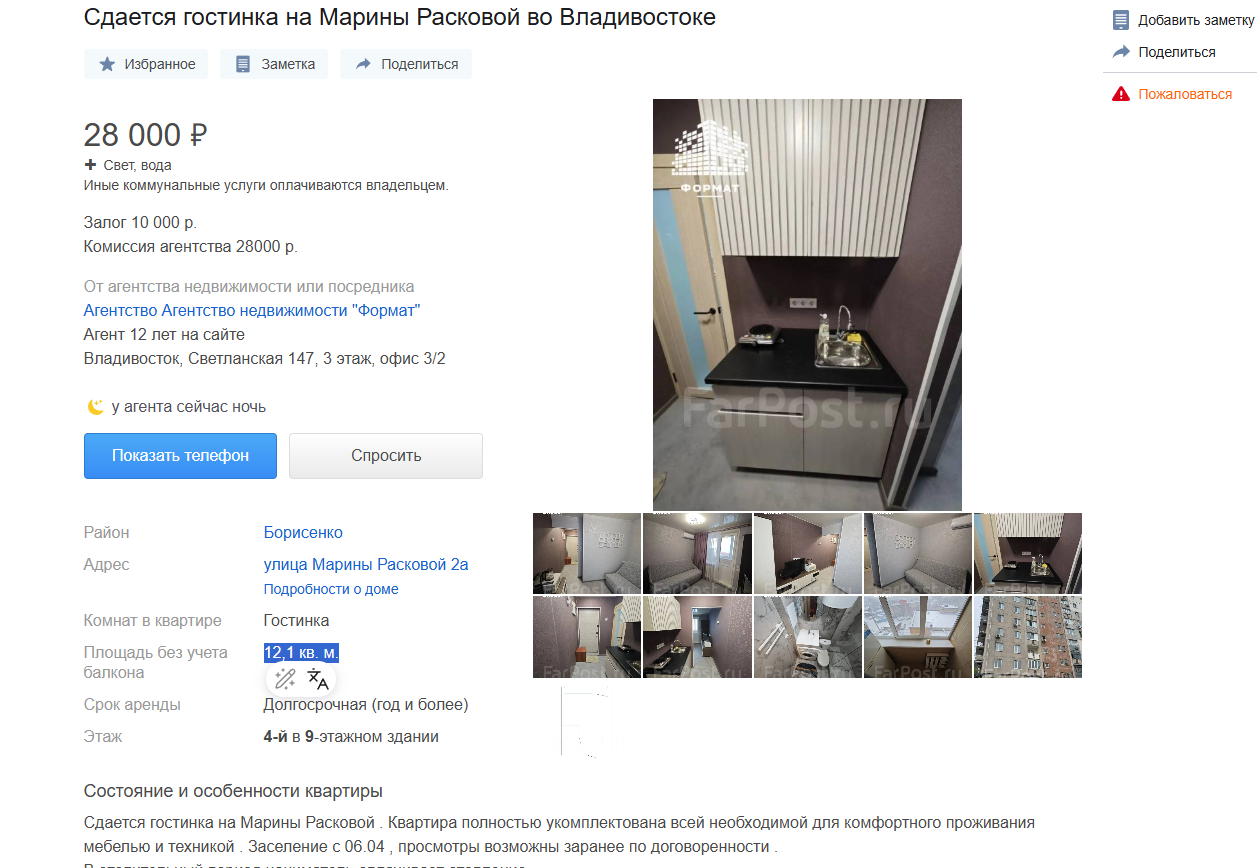Click the star icon in Избранное button

107,64
